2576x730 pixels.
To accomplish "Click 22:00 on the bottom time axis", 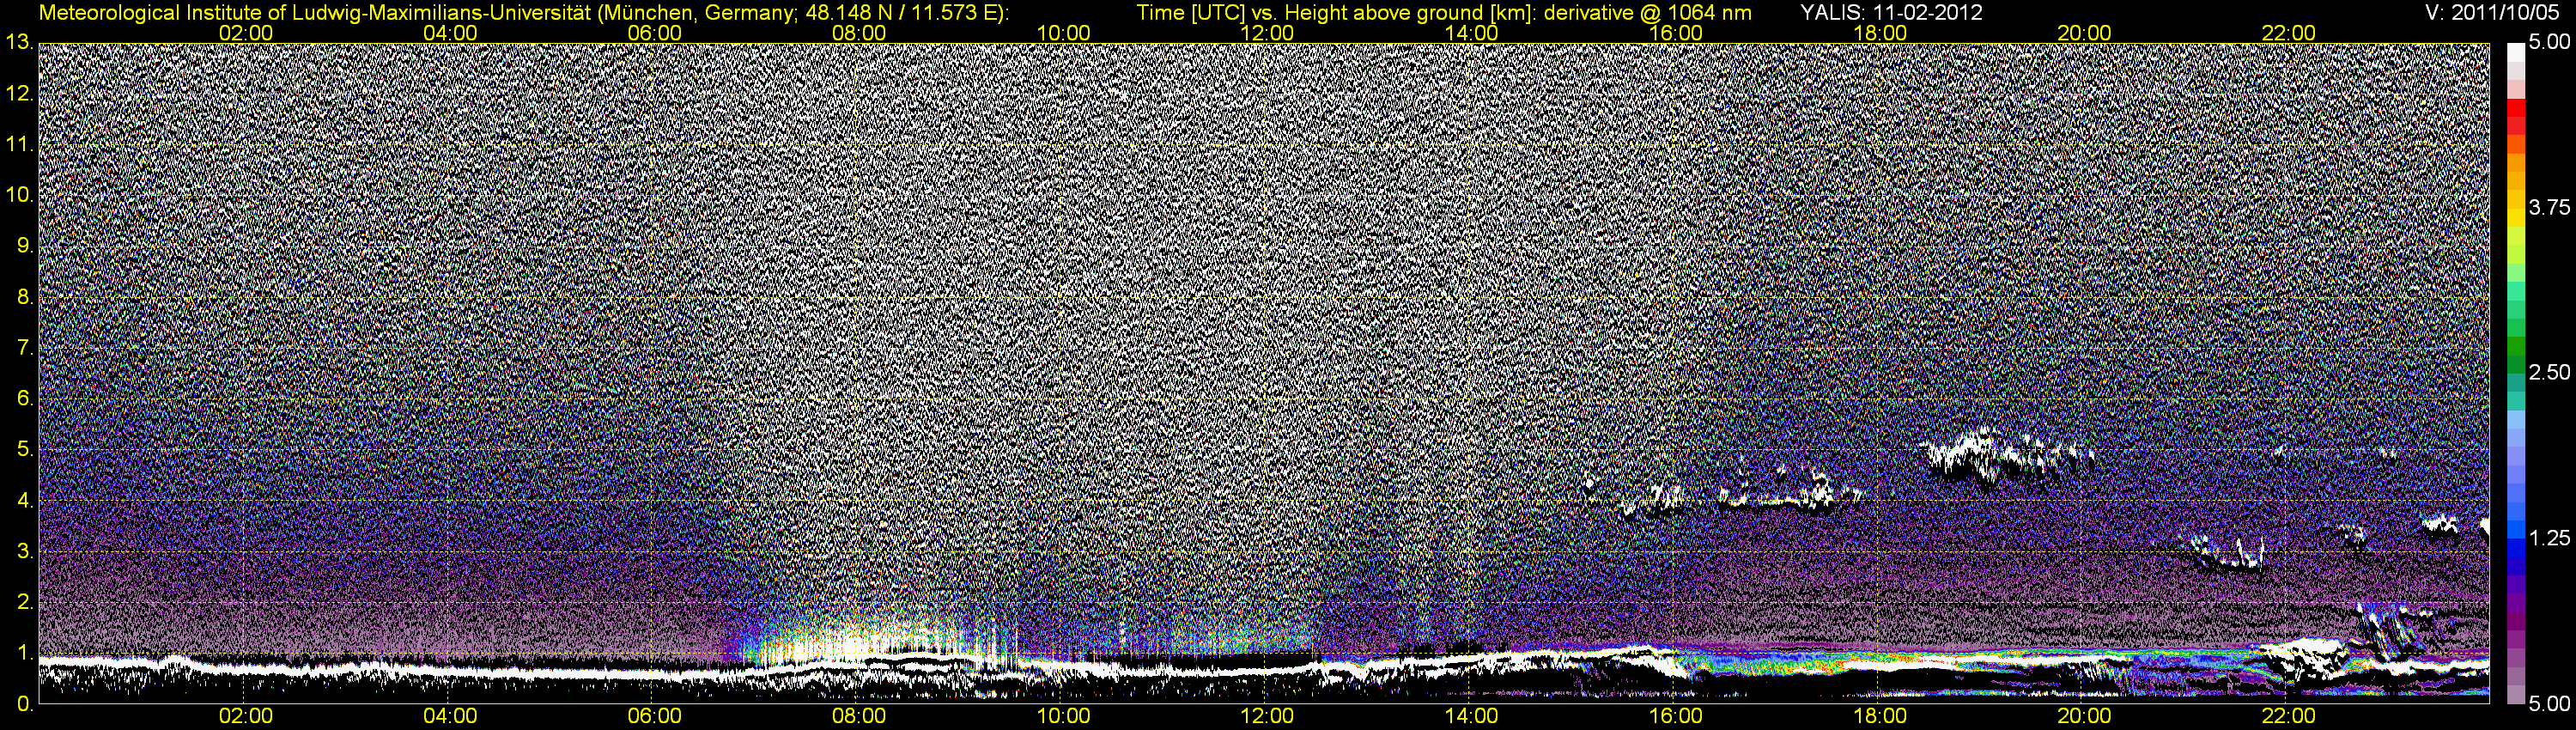I will point(2288,717).
